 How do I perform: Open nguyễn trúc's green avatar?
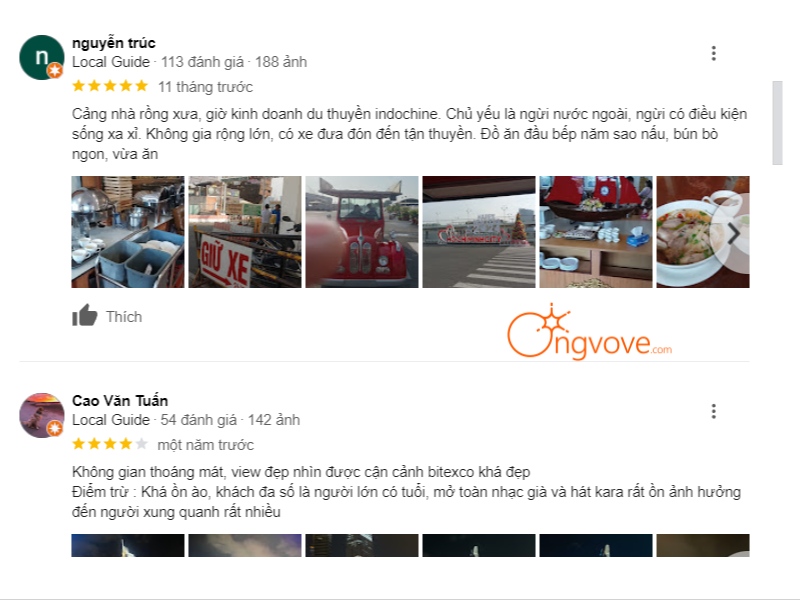[42, 57]
